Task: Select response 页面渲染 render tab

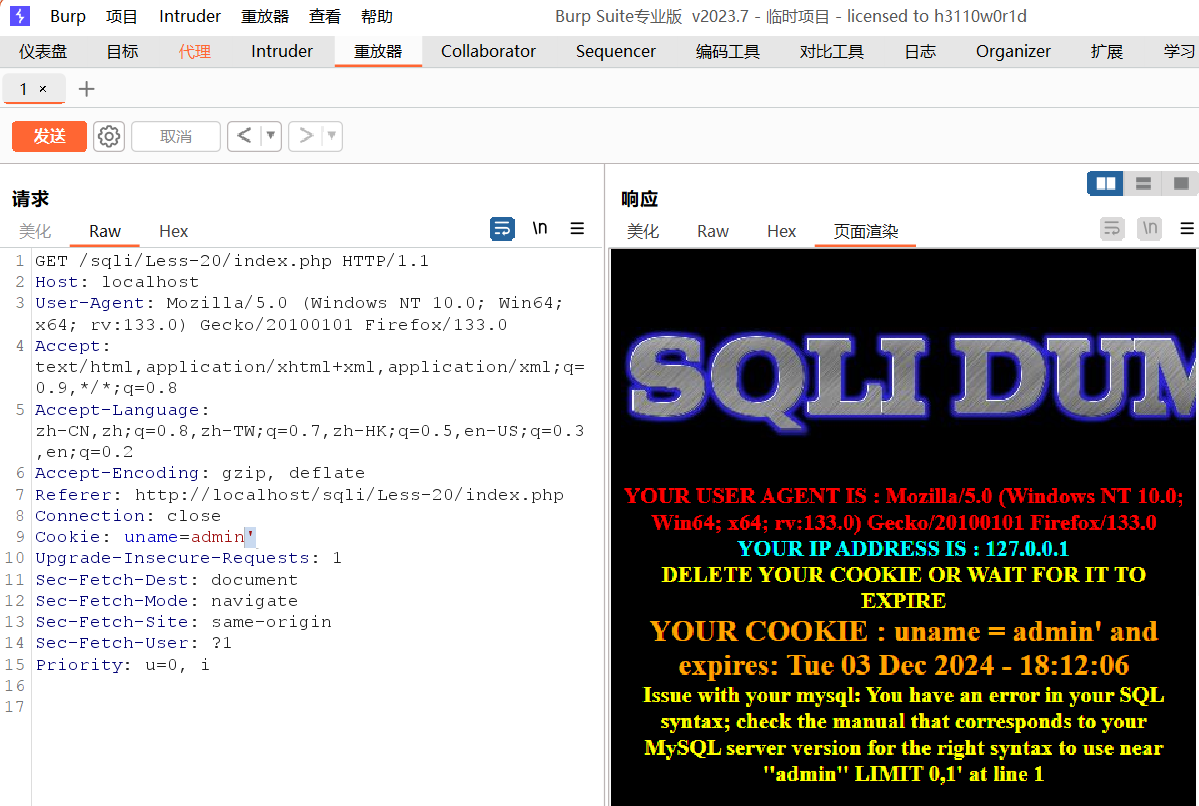Action: point(866,231)
